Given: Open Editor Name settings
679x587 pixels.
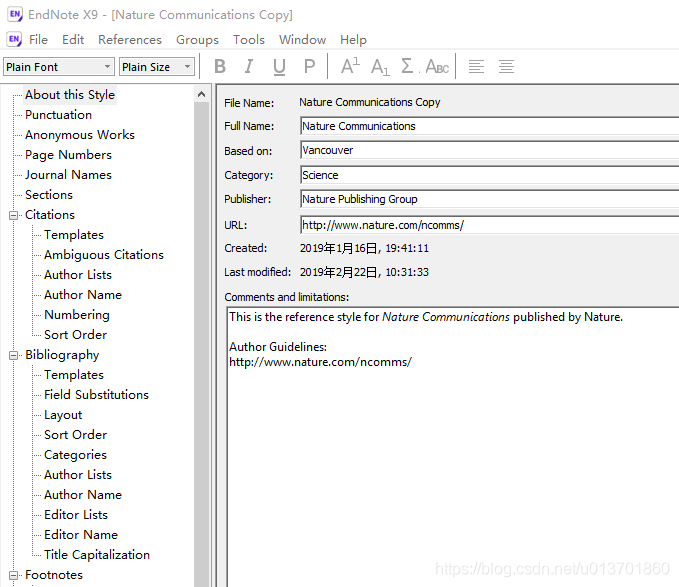Looking at the screenshot, I should click(x=81, y=535).
